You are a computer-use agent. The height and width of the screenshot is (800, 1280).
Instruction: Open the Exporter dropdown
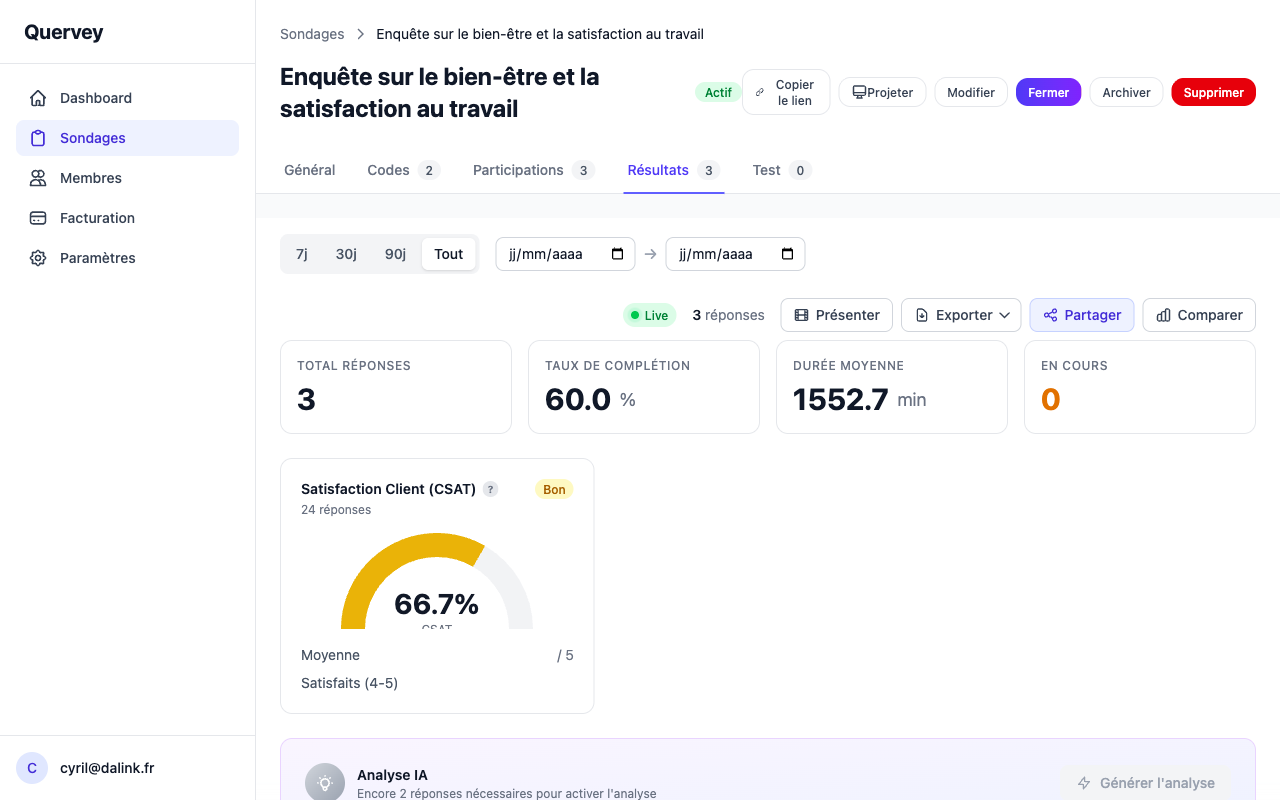tap(960, 315)
